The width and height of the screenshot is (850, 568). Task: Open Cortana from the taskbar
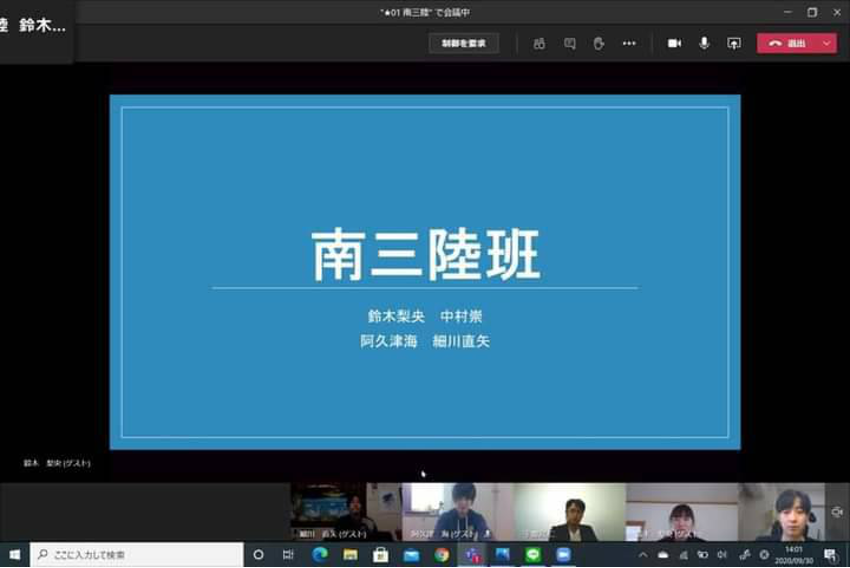coord(259,554)
